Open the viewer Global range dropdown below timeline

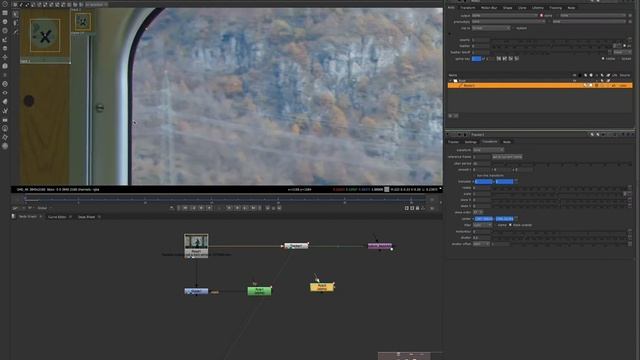pos(43,208)
